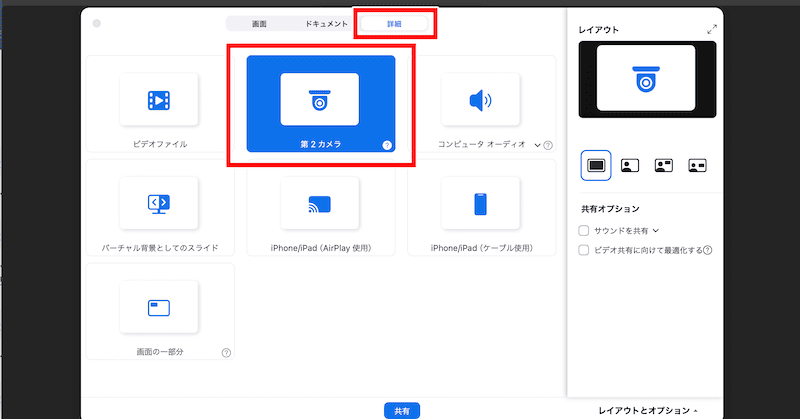The width and height of the screenshot is (800, 419).
Task: Click the blue 共有 button
Action: [400, 410]
